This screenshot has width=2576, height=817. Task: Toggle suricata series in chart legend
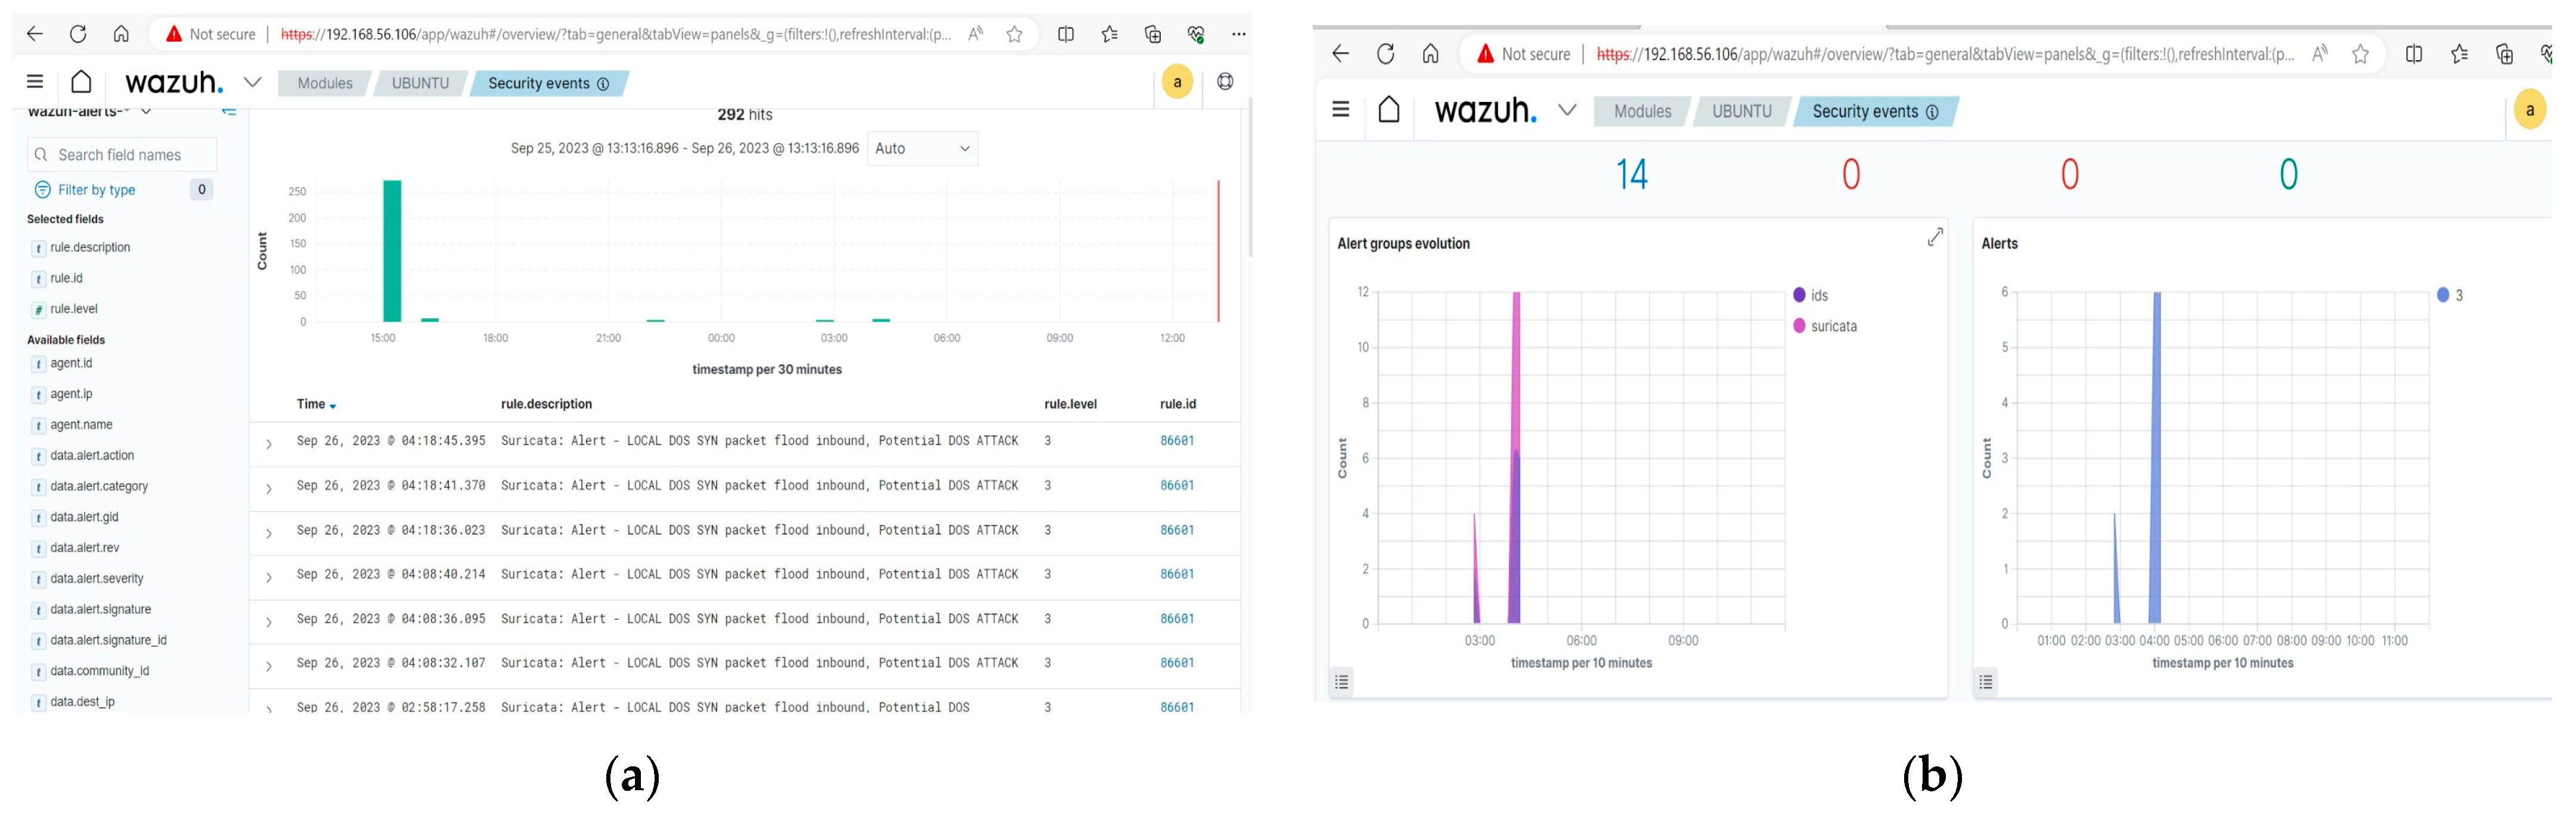(1832, 326)
